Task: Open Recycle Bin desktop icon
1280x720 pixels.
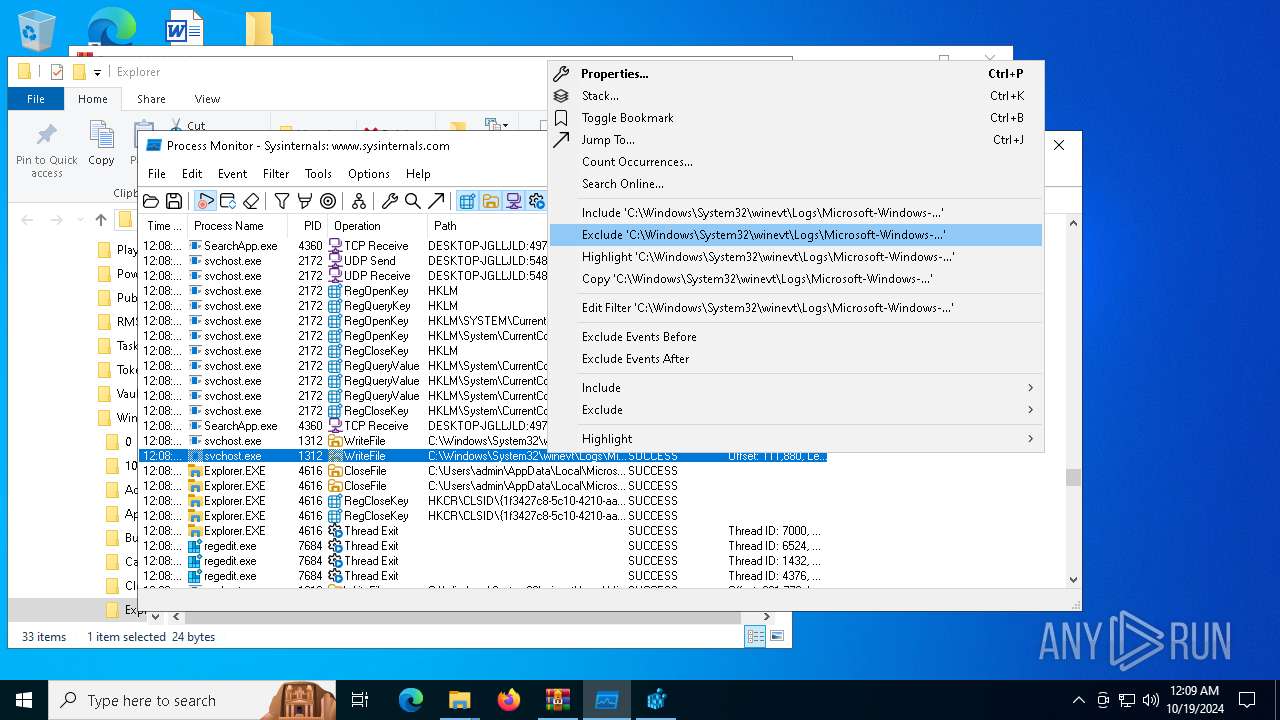Action: (x=37, y=30)
